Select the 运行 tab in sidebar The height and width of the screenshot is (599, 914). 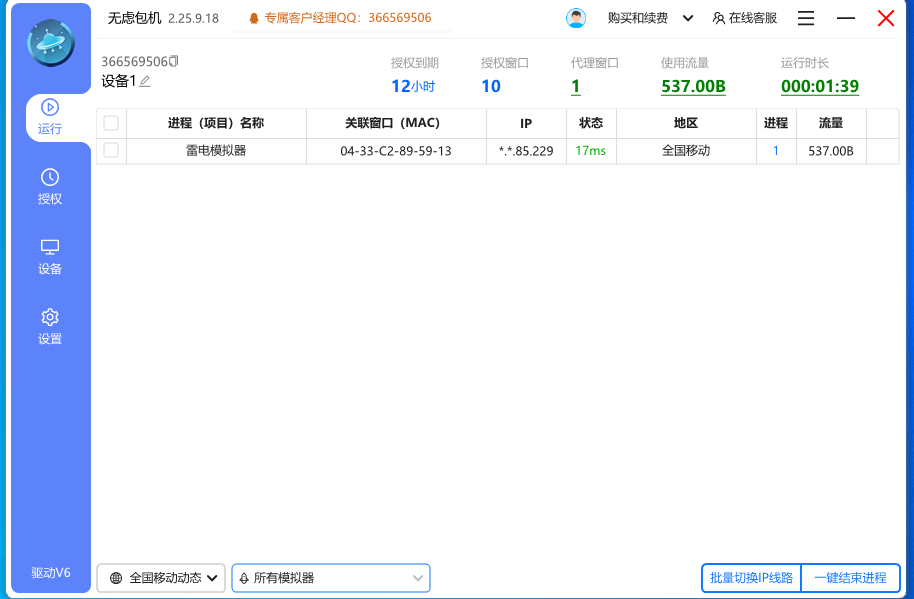click(x=50, y=116)
